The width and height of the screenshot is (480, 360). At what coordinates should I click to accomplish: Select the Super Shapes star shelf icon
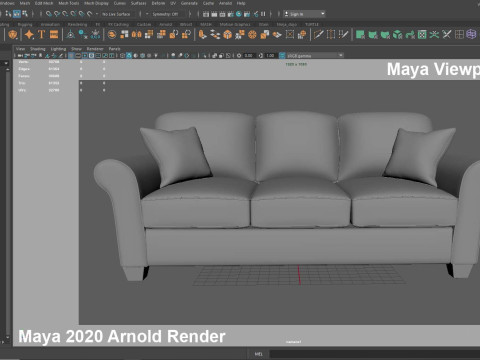coord(29,34)
